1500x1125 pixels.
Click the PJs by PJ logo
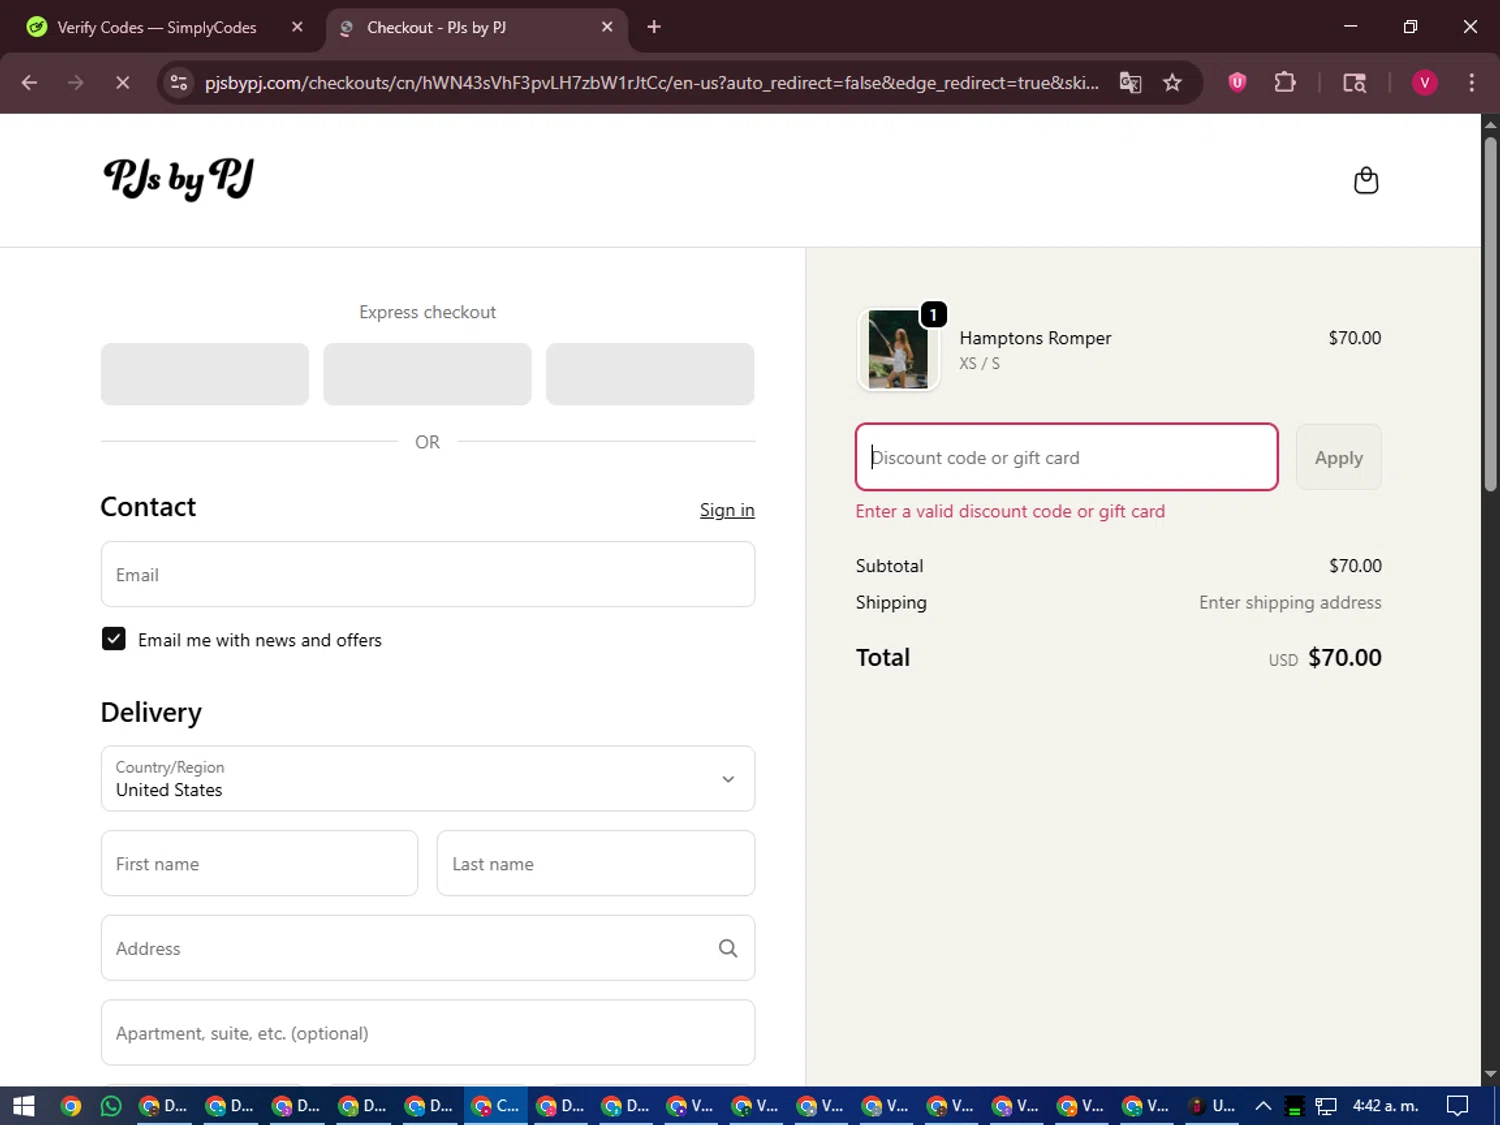[x=179, y=179]
